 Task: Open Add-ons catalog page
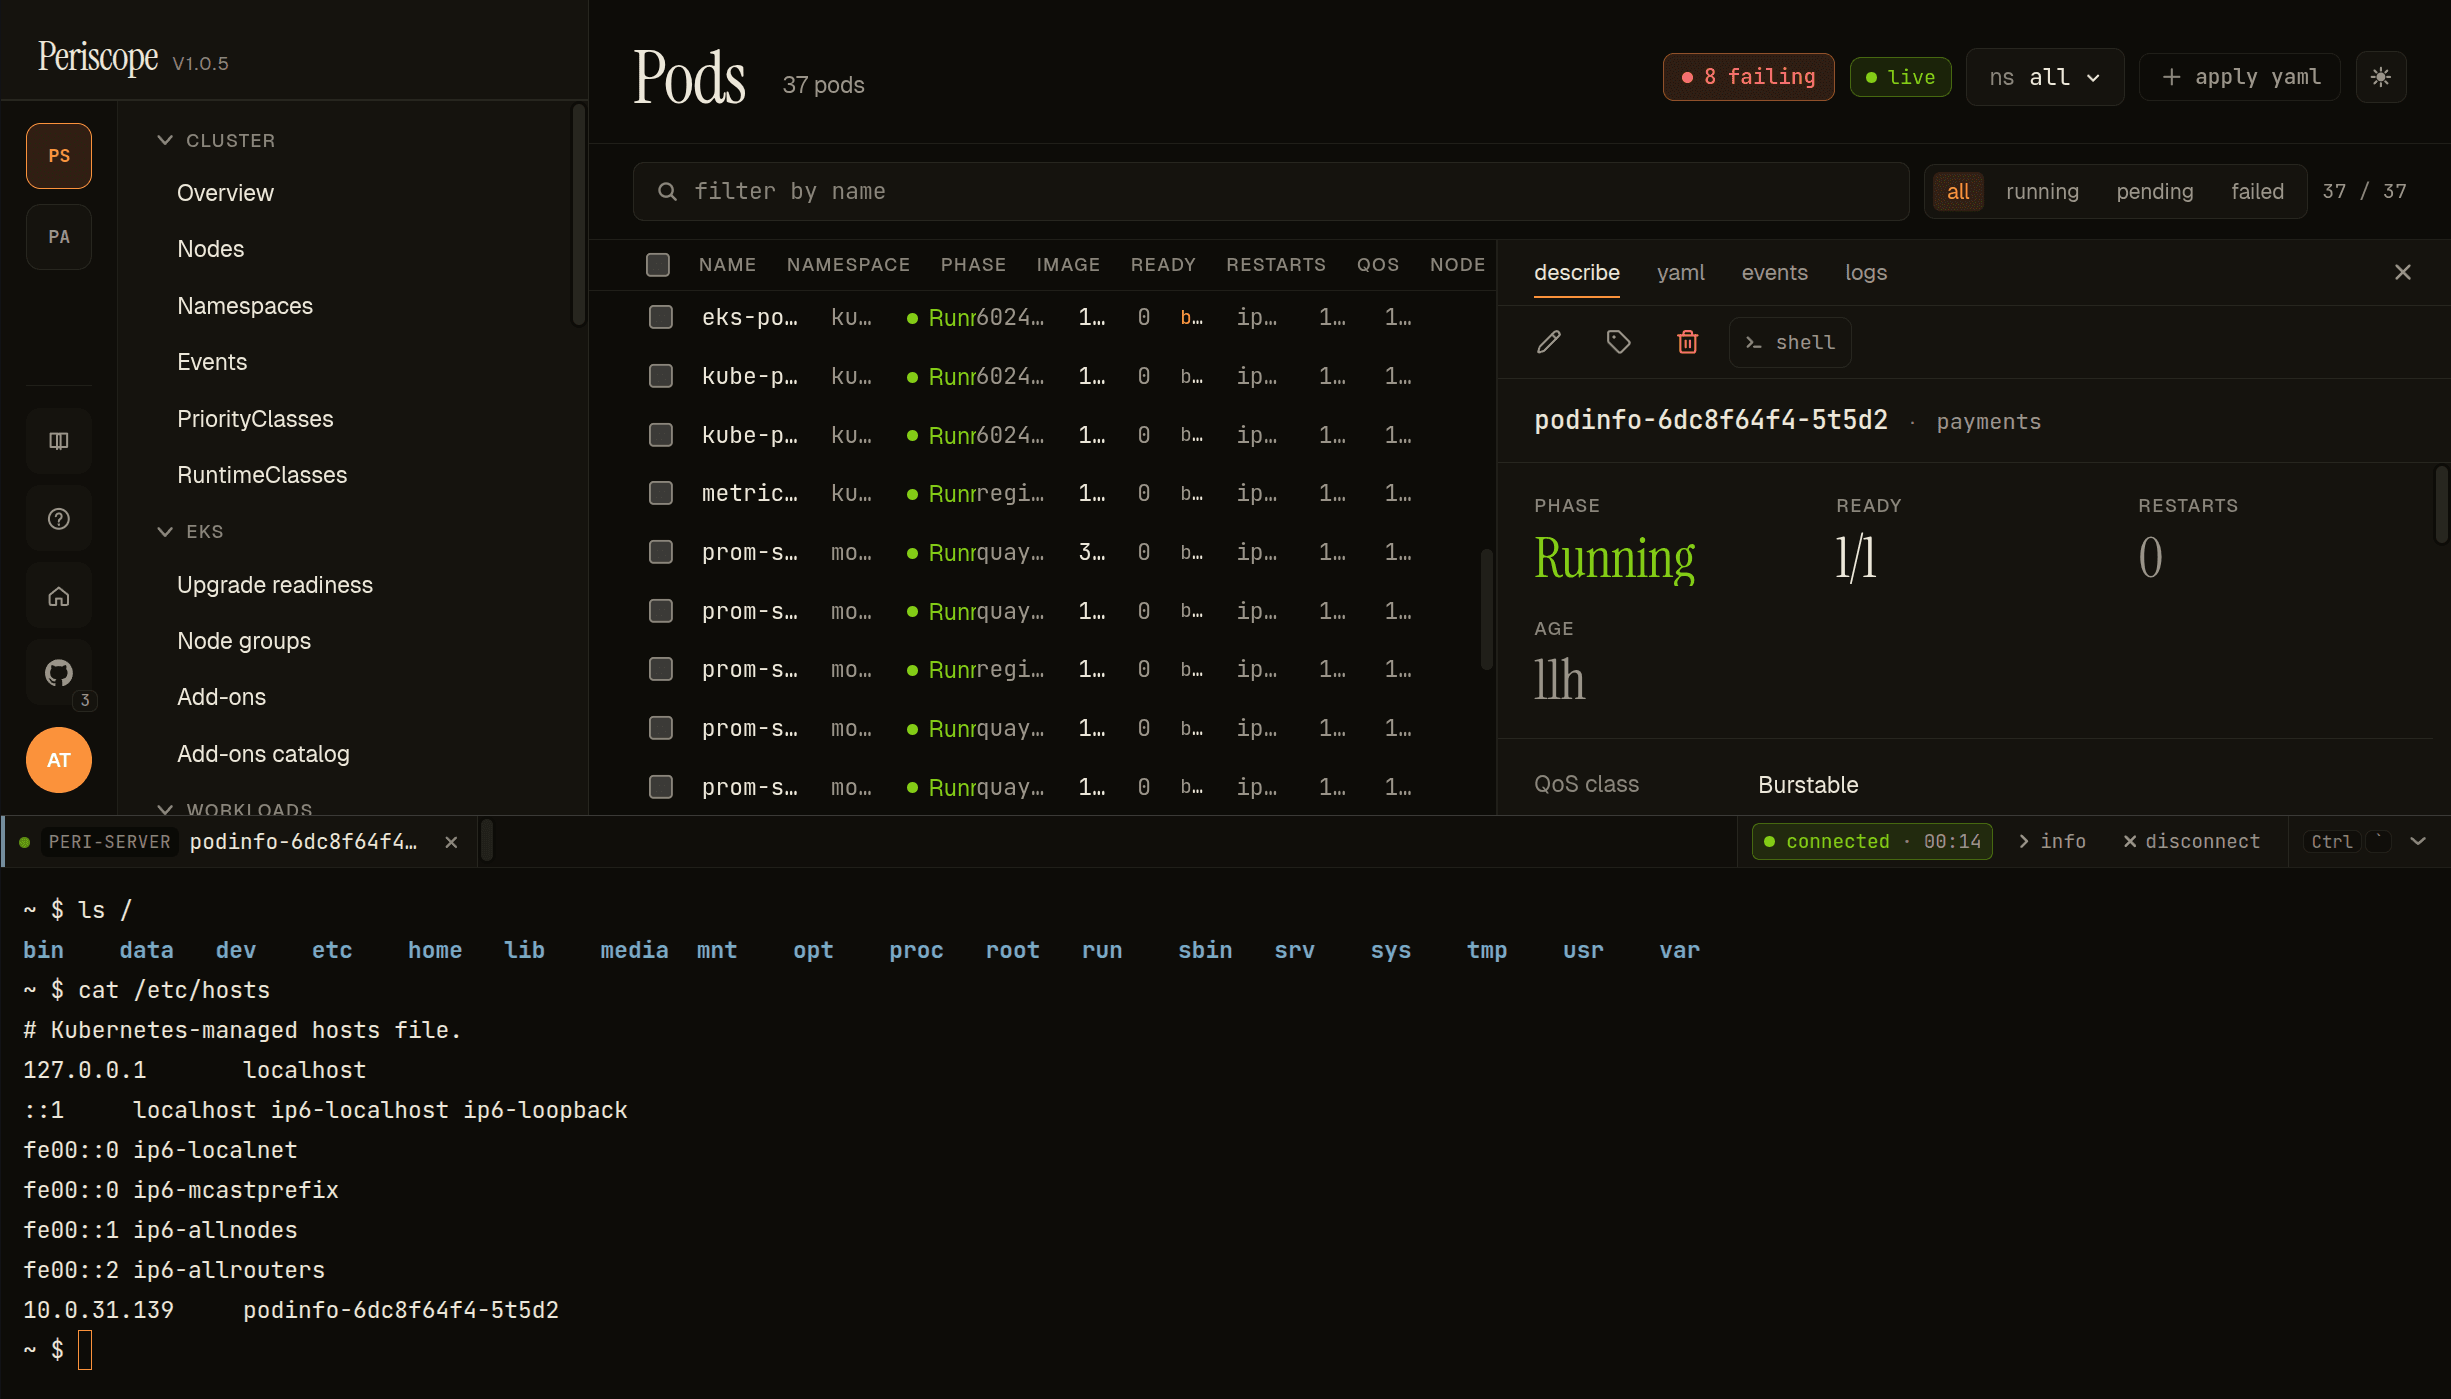pos(263,754)
